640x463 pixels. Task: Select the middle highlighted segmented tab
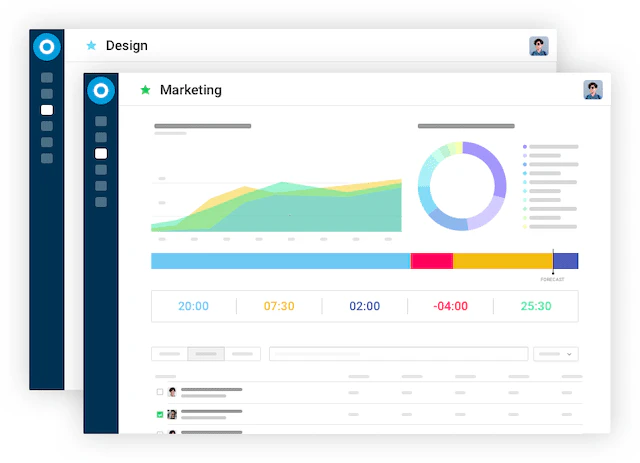(x=206, y=354)
